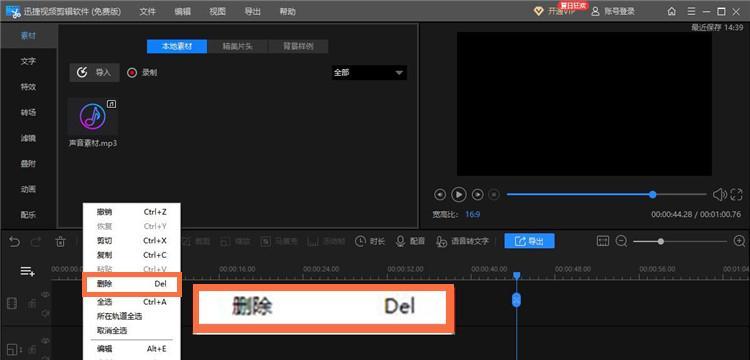750x360 pixels.
Task: Choose 全选 Ctrl+A in the context menu
Action: click(132, 302)
